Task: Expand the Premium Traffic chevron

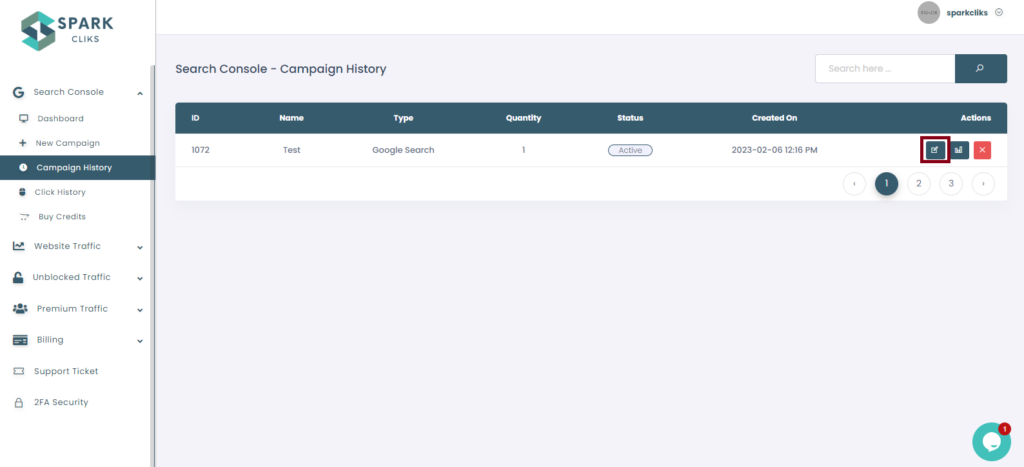Action: point(140,310)
